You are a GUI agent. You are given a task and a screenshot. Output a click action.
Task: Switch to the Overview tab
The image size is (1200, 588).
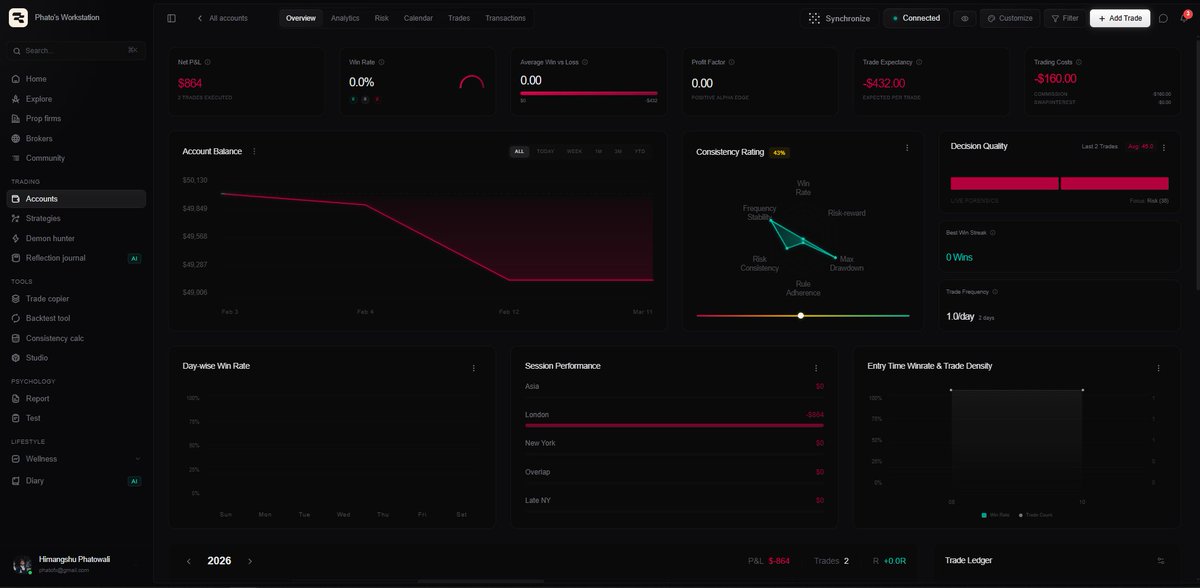coord(300,18)
